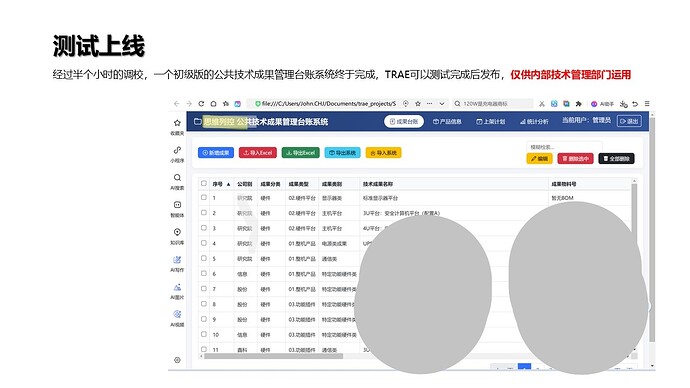The height and width of the screenshot is (388, 690).
Task: Go back with the browser back arrow
Action: (176, 104)
